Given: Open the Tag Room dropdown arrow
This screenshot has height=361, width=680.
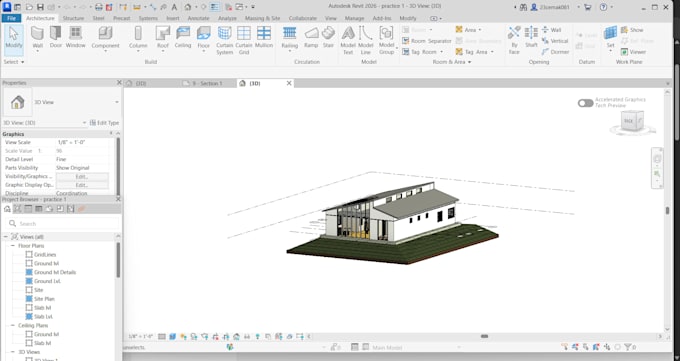Looking at the screenshot, I should [x=441, y=52].
